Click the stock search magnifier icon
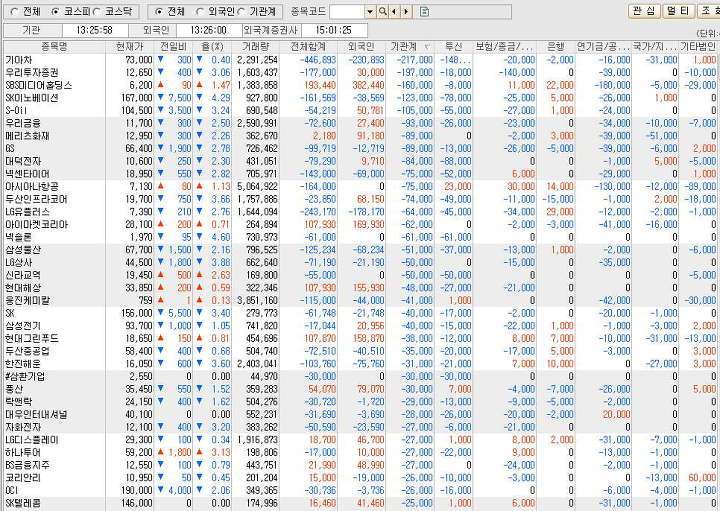Viewport: 720px width, 511px height. tap(382, 11)
